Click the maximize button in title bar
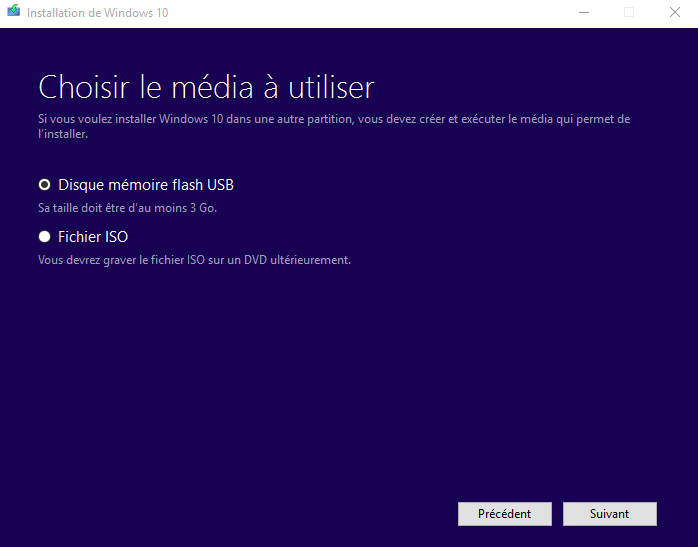Screen dimensions: 698x547 point(629,12)
